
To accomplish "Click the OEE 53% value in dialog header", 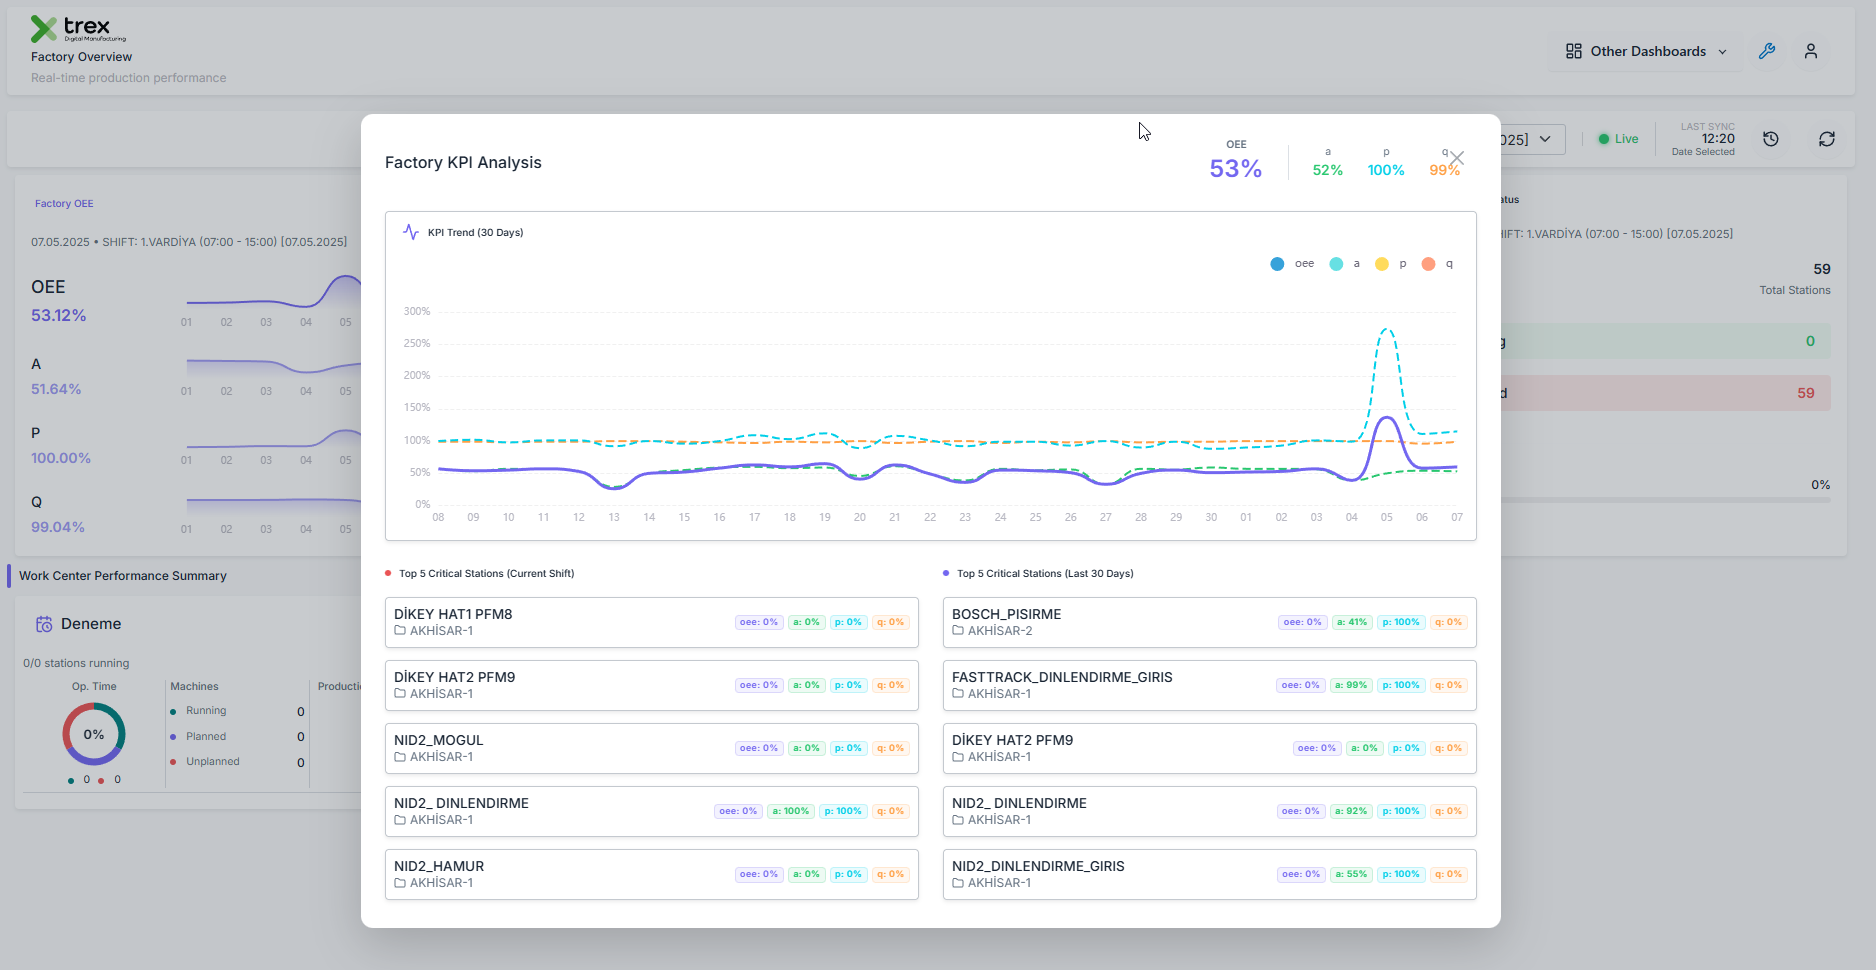I will (1236, 169).
